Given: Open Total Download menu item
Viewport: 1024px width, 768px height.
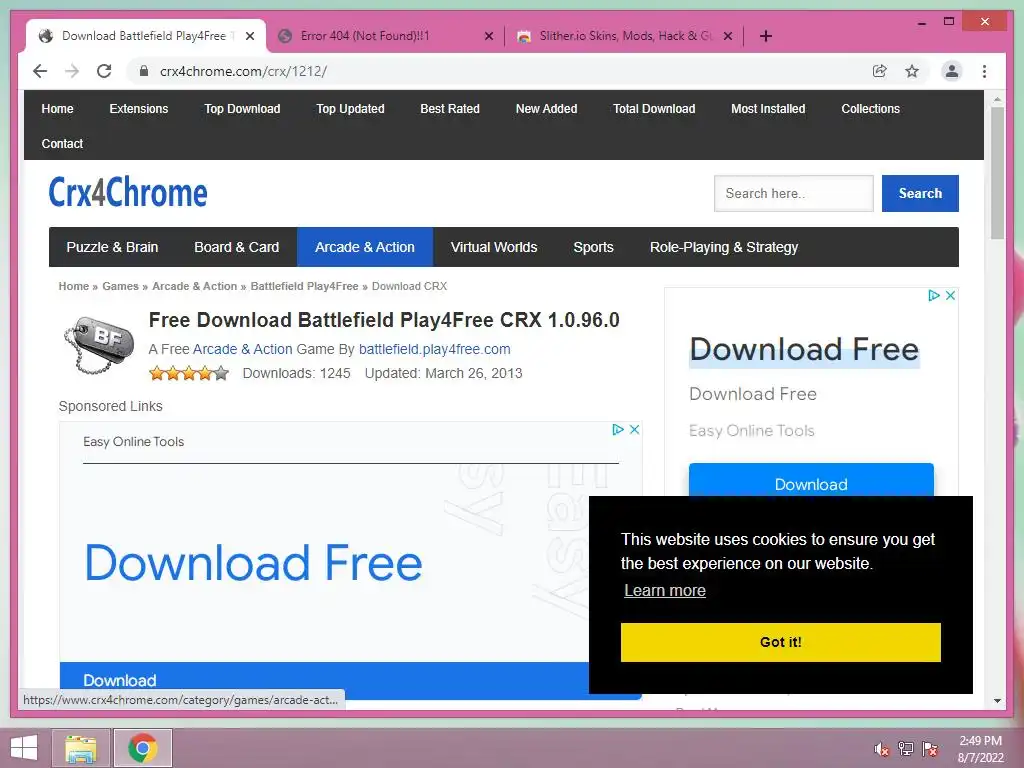Looking at the screenshot, I should click(654, 109).
